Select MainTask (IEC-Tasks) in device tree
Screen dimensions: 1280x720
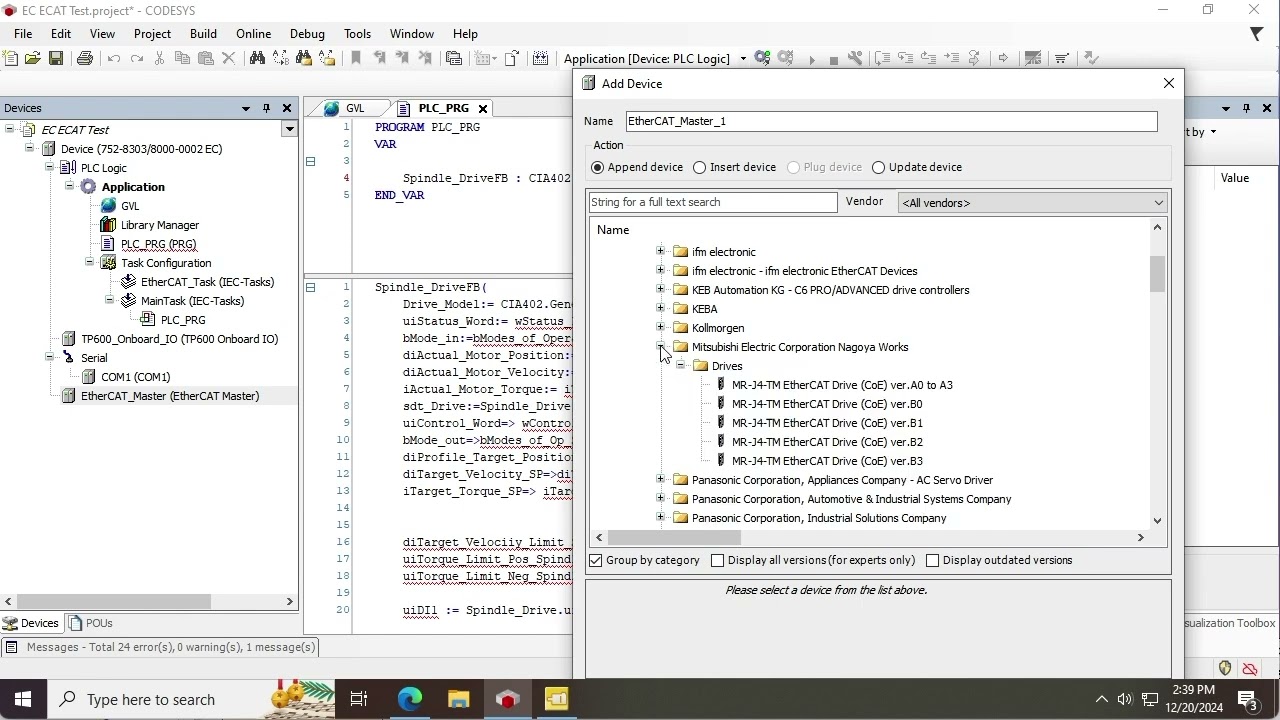pyautogui.click(x=183, y=301)
